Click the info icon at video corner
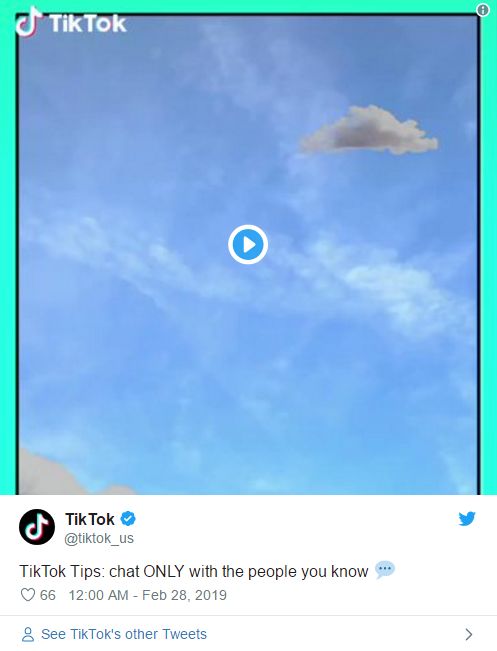 [x=482, y=10]
